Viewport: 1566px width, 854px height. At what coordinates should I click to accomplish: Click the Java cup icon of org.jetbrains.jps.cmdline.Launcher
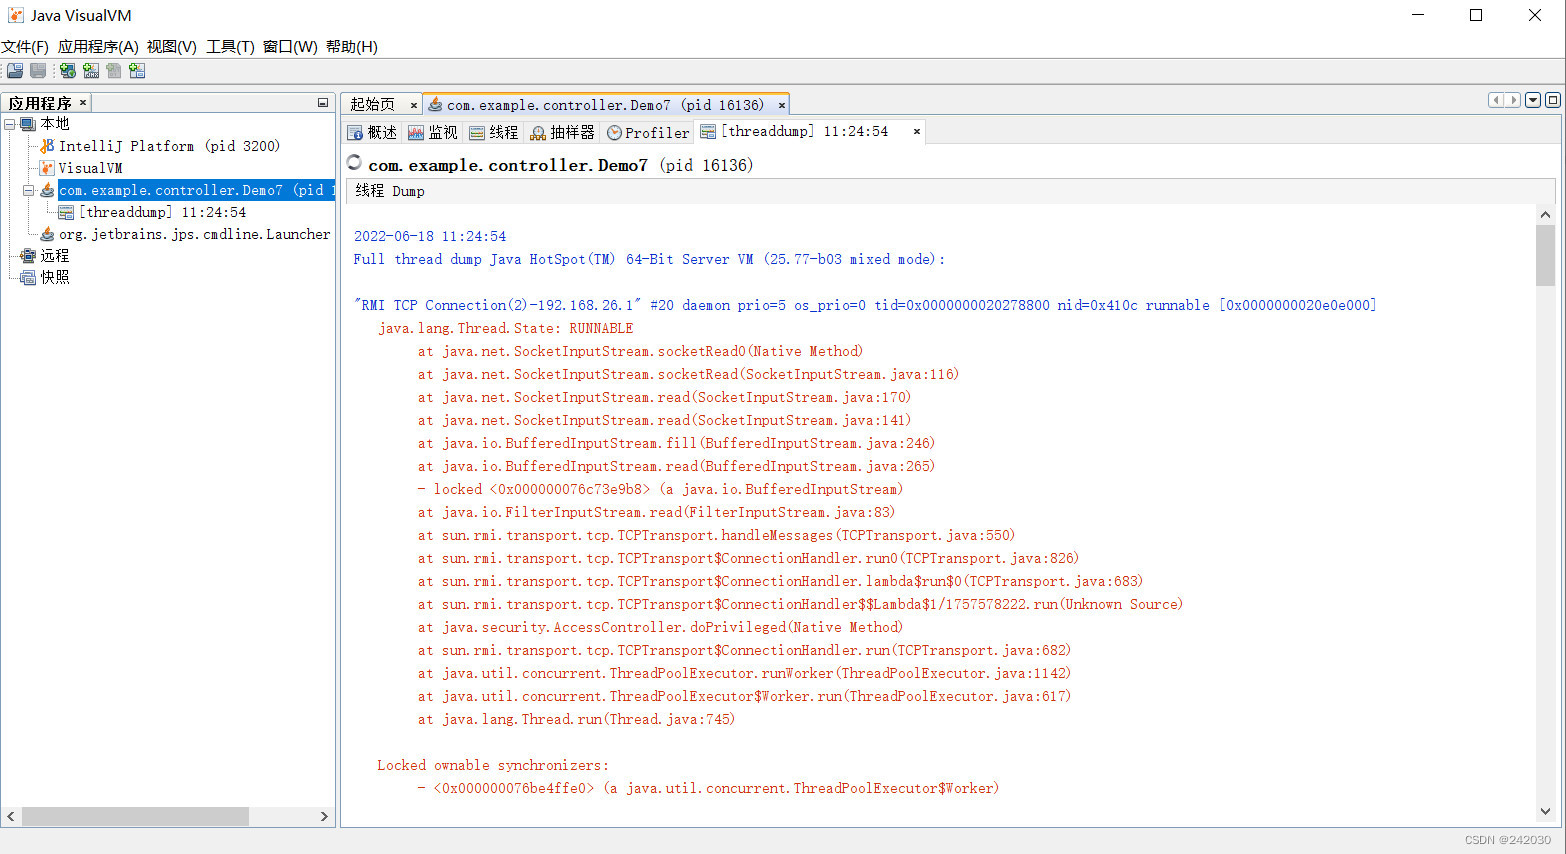47,234
